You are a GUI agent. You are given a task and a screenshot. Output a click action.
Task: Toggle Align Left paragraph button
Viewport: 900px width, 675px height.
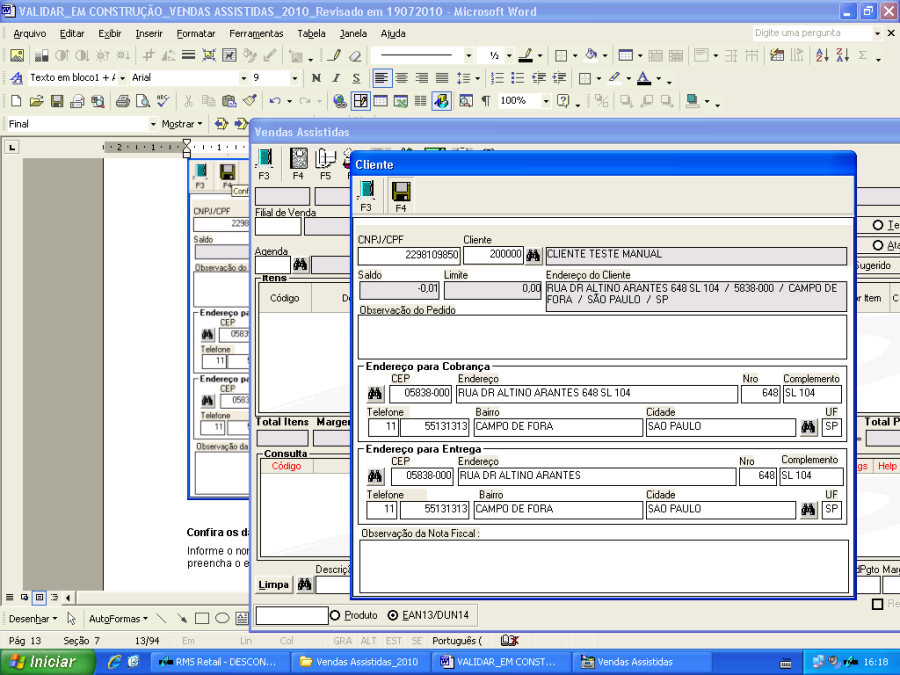pos(381,78)
